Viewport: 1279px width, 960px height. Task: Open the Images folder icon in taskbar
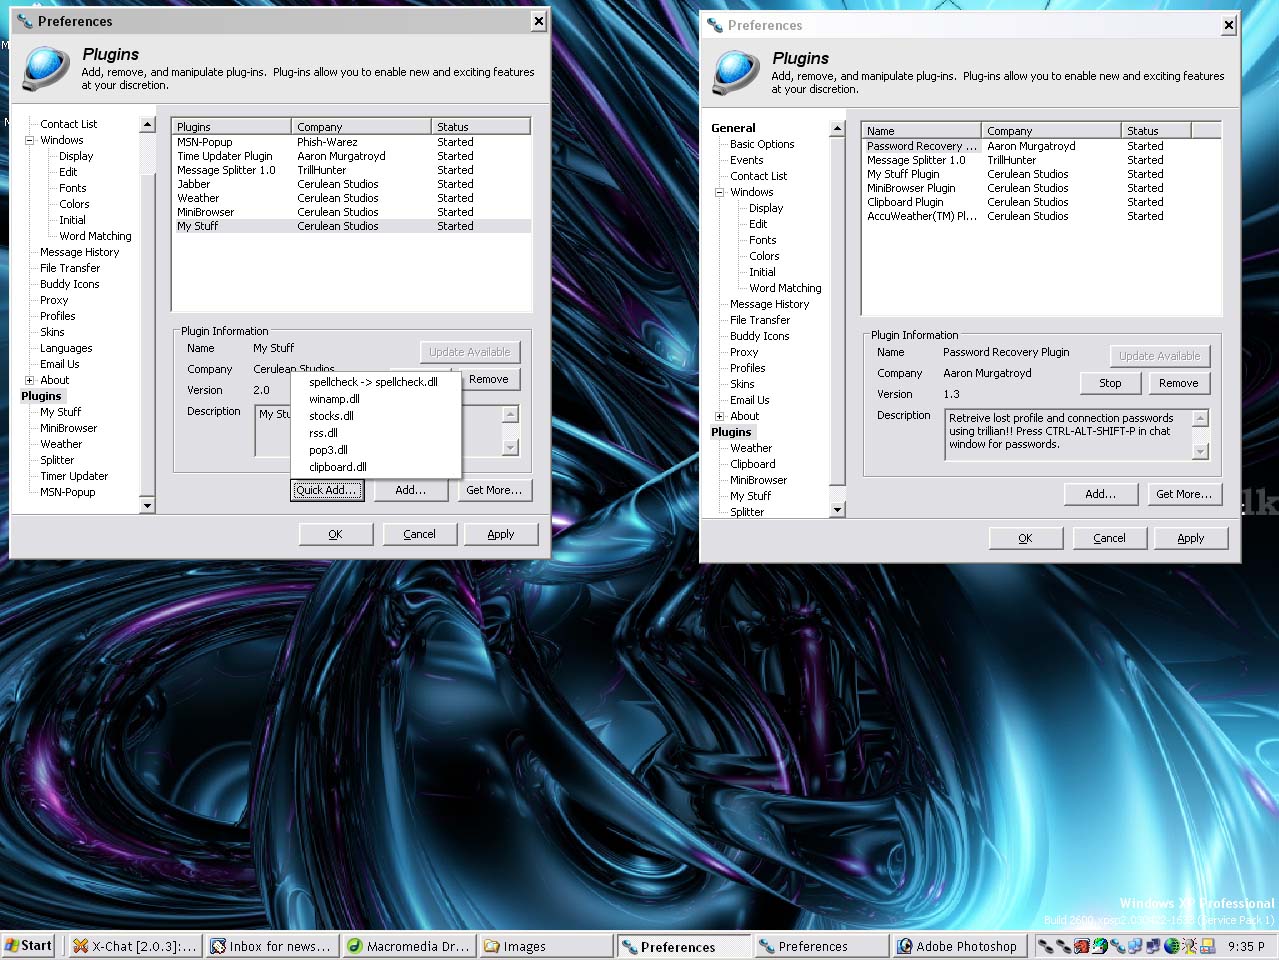click(492, 946)
